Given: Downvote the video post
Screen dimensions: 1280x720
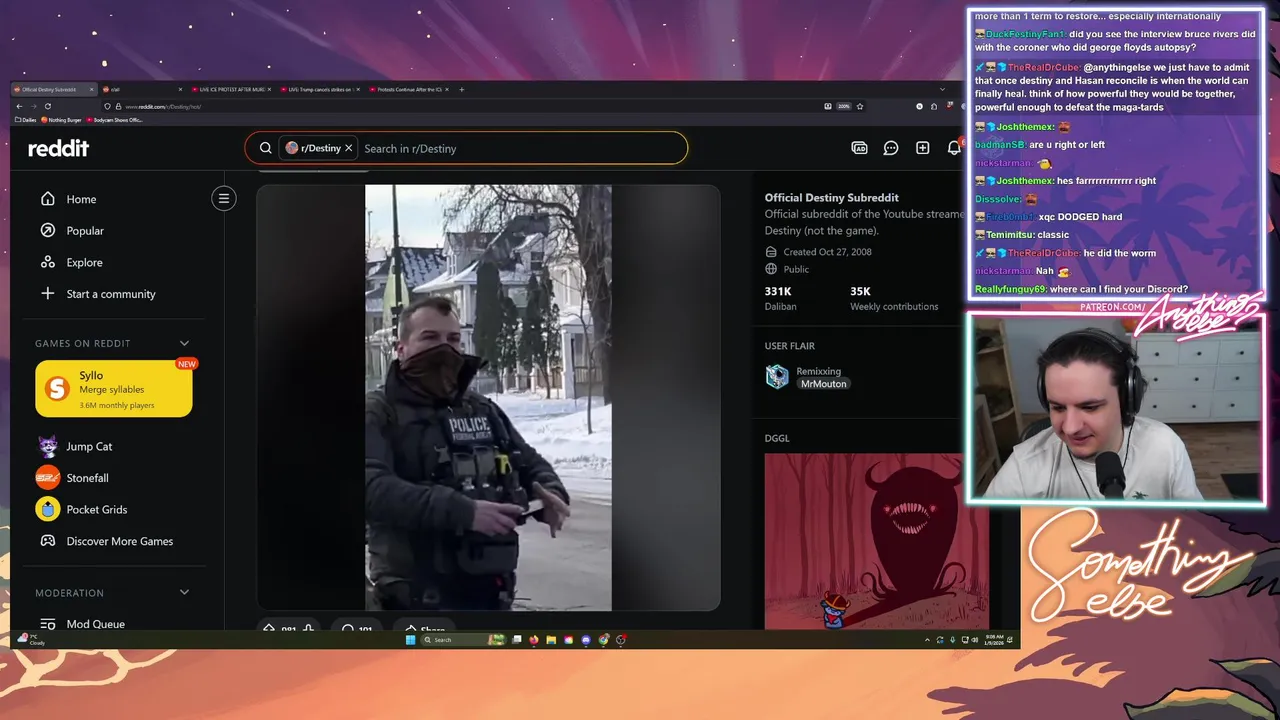Looking at the screenshot, I should 308,629.
